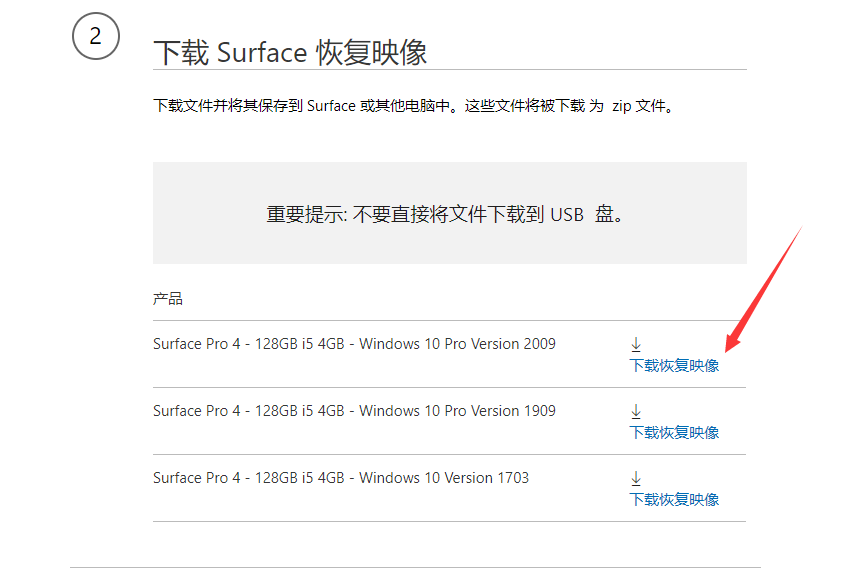Select the Surface Pro 4 Version 1909 product row
The width and height of the screenshot is (845, 580).
click(354, 410)
